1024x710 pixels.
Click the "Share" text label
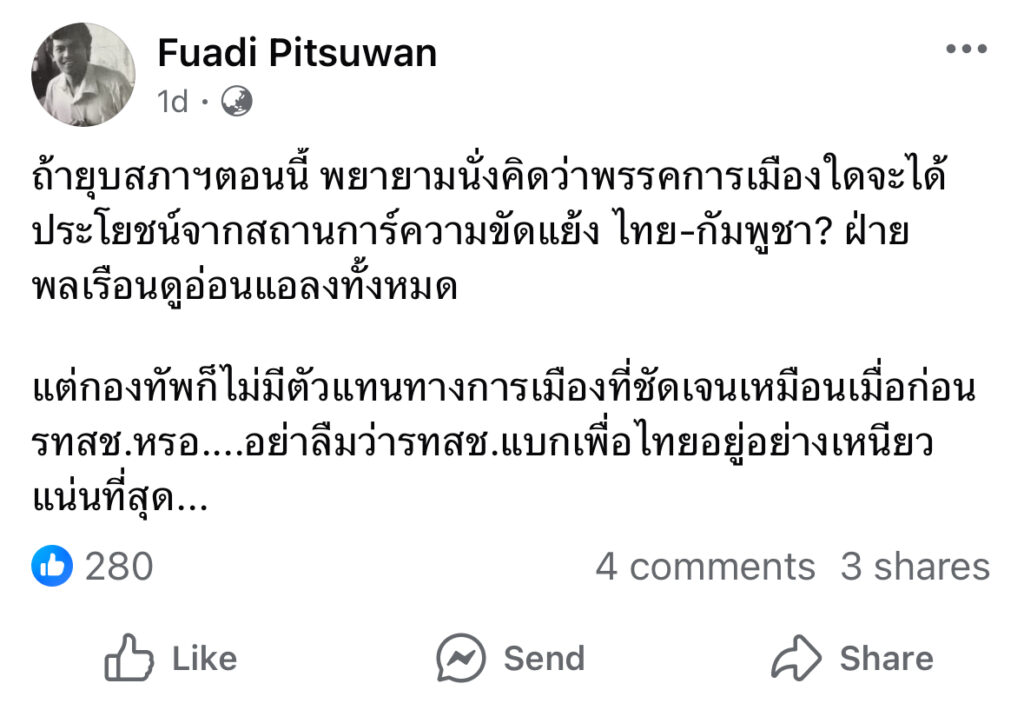click(886, 658)
